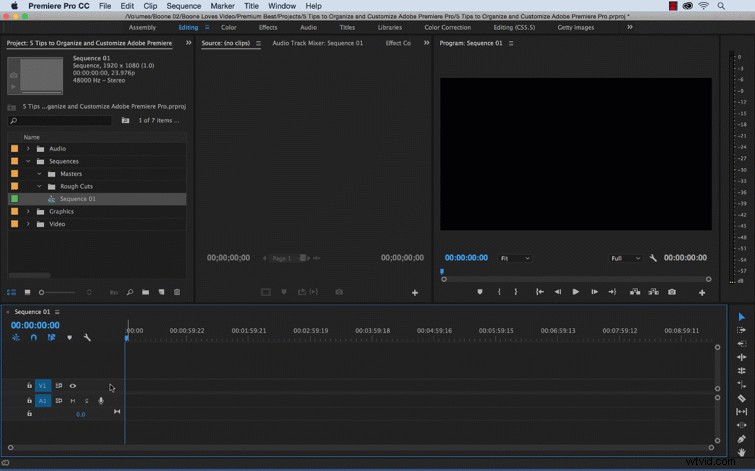Screen dimensions: 755x471
Task: Click the Export Frame camera icon
Action: tap(672, 292)
